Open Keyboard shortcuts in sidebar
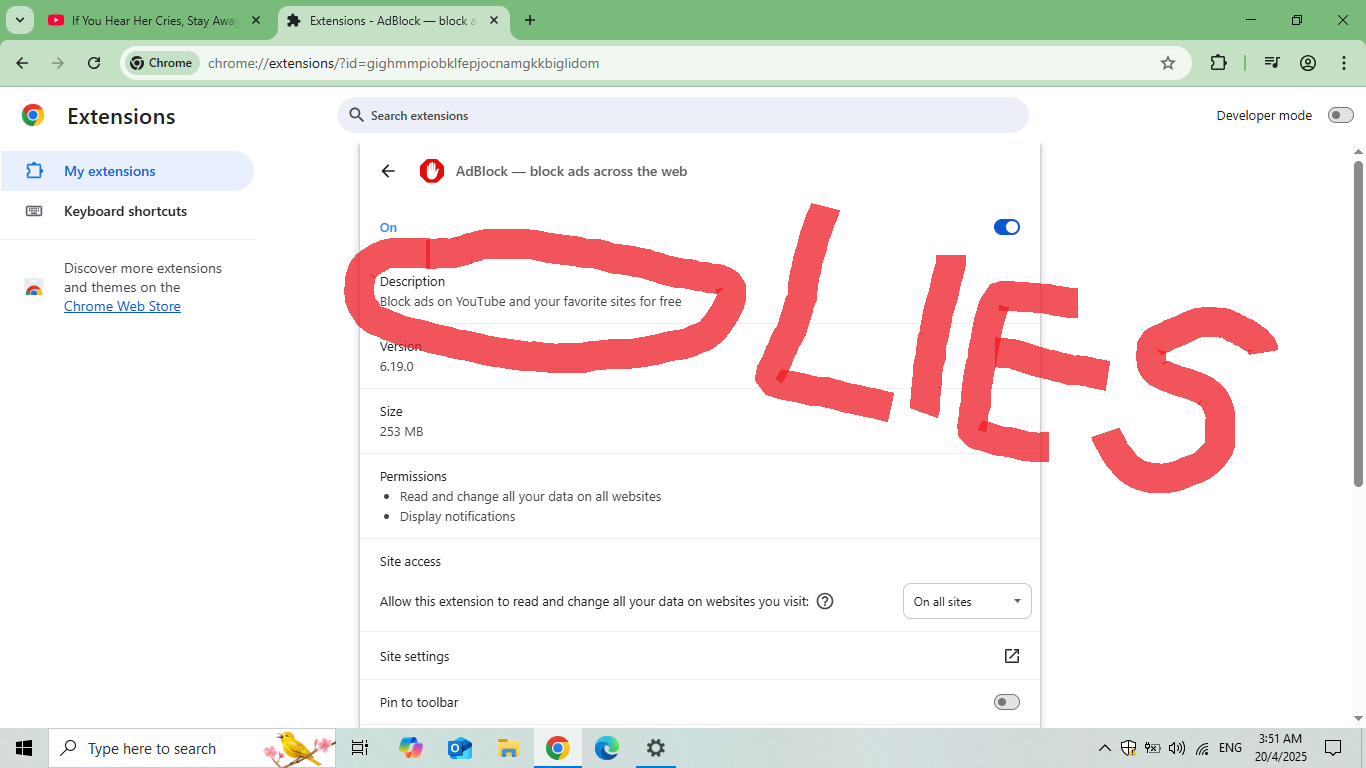 pos(127,211)
